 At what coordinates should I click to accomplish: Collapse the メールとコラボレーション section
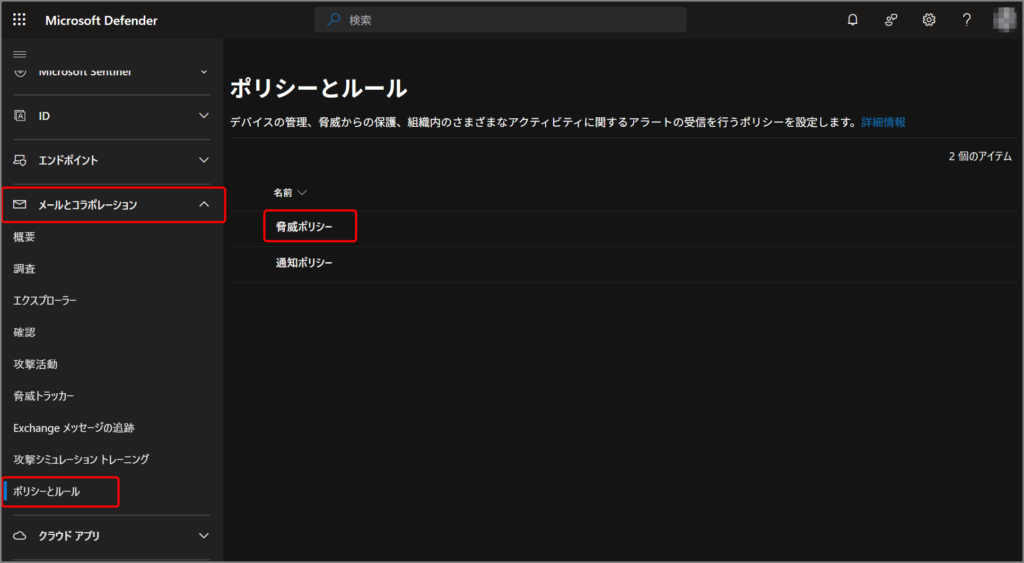point(204,205)
